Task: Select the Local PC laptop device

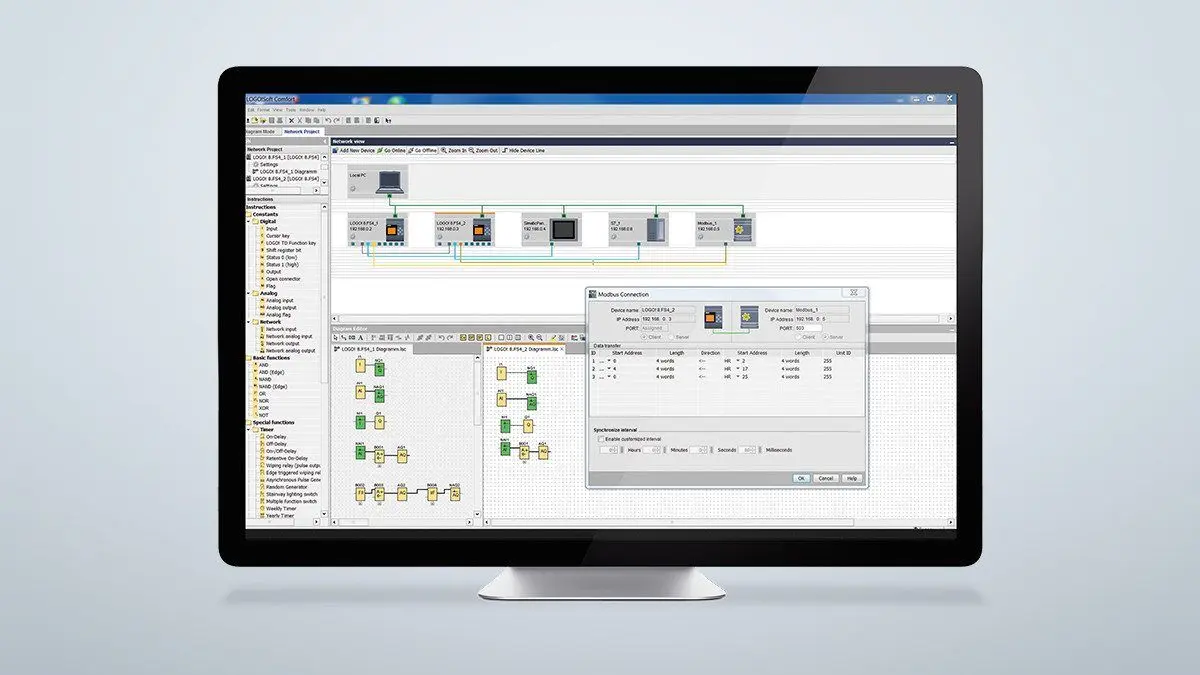Action: point(389,183)
